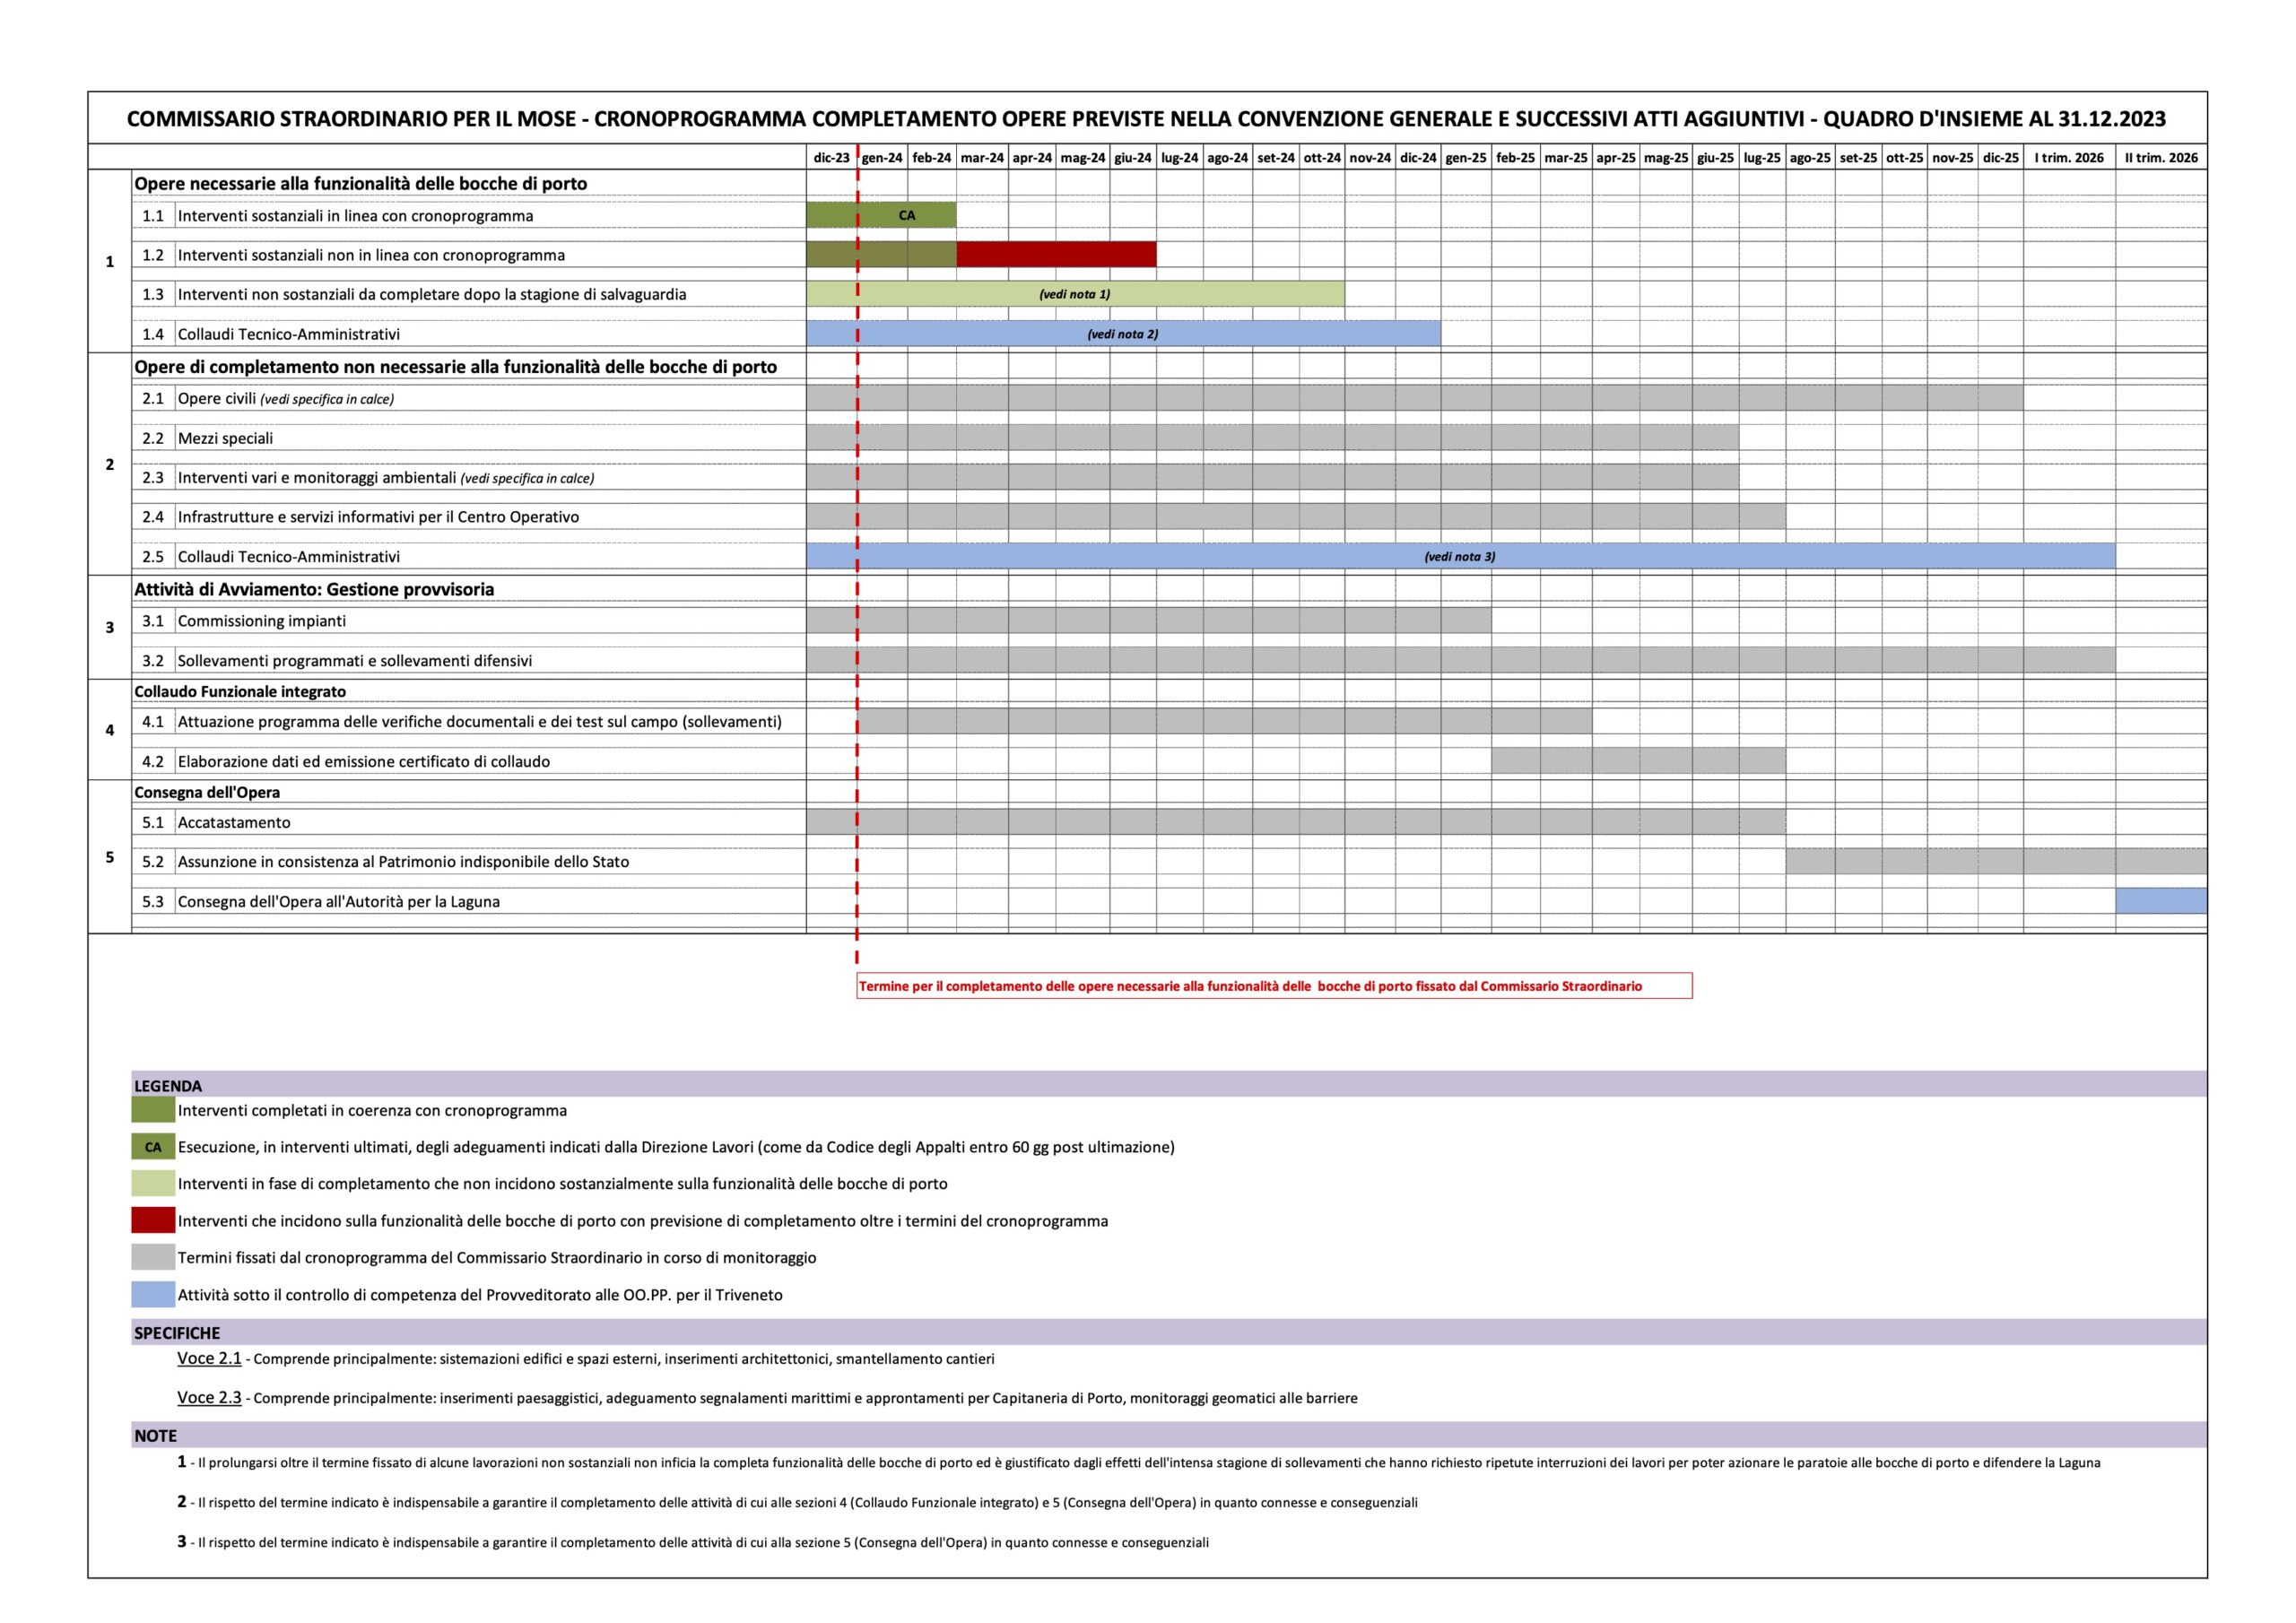Click the 'dic-23' column header

coord(832,157)
